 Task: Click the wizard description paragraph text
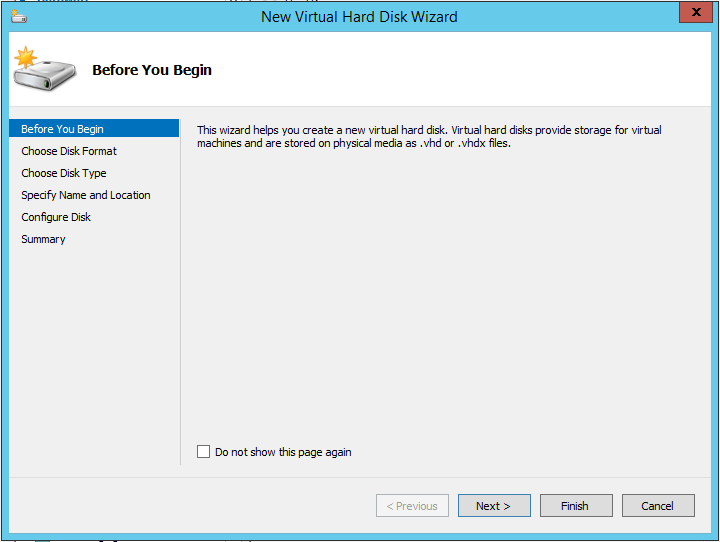pos(429,137)
